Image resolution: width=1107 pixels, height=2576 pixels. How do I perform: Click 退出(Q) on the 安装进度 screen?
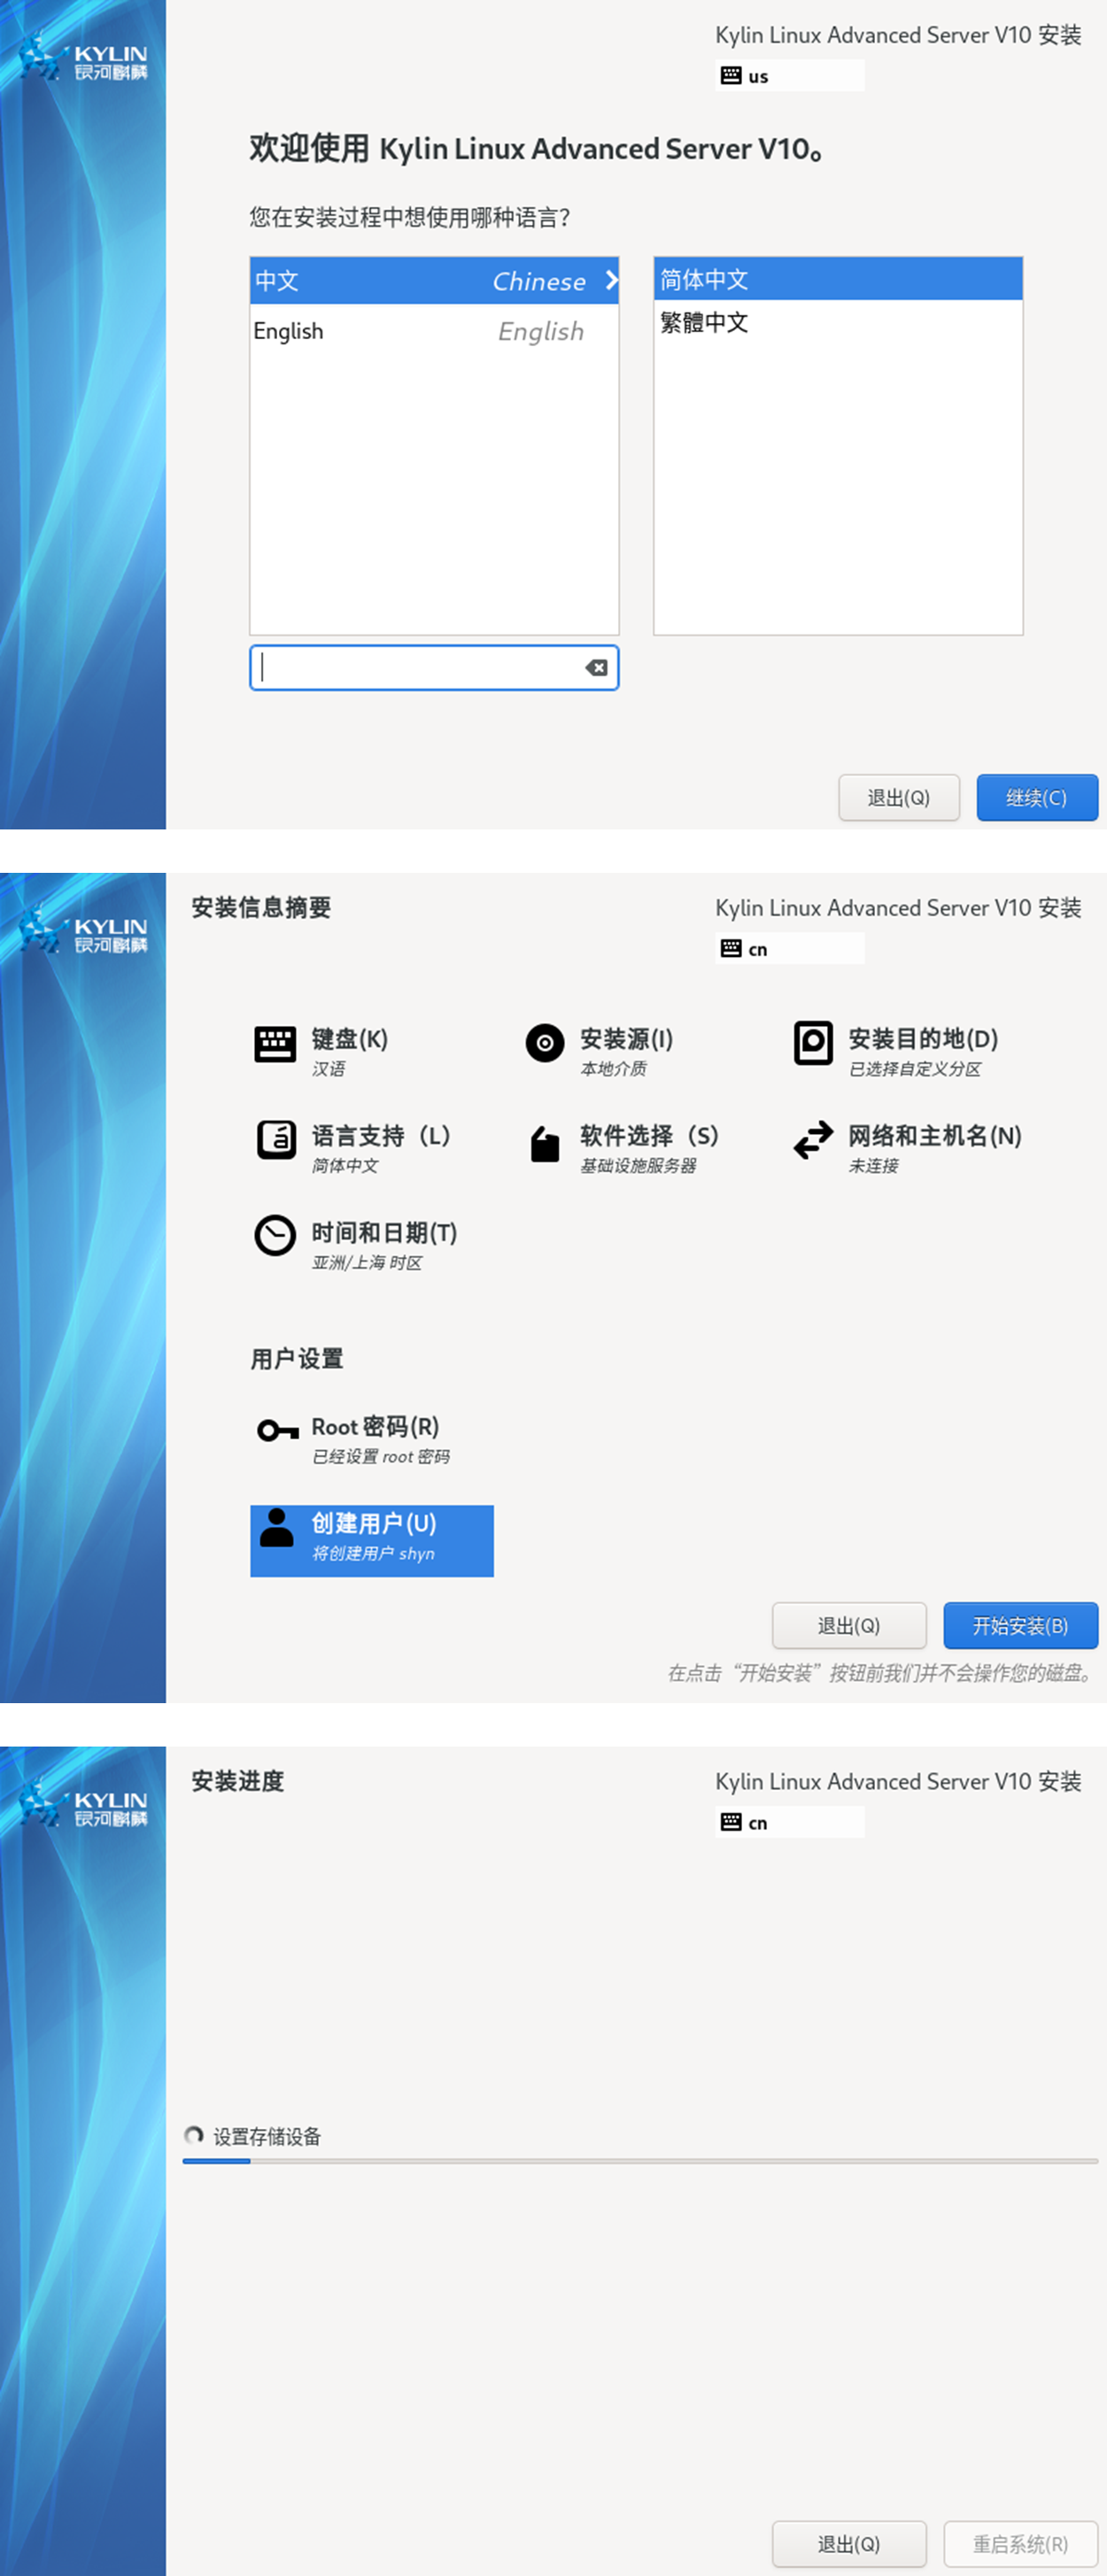(849, 2543)
